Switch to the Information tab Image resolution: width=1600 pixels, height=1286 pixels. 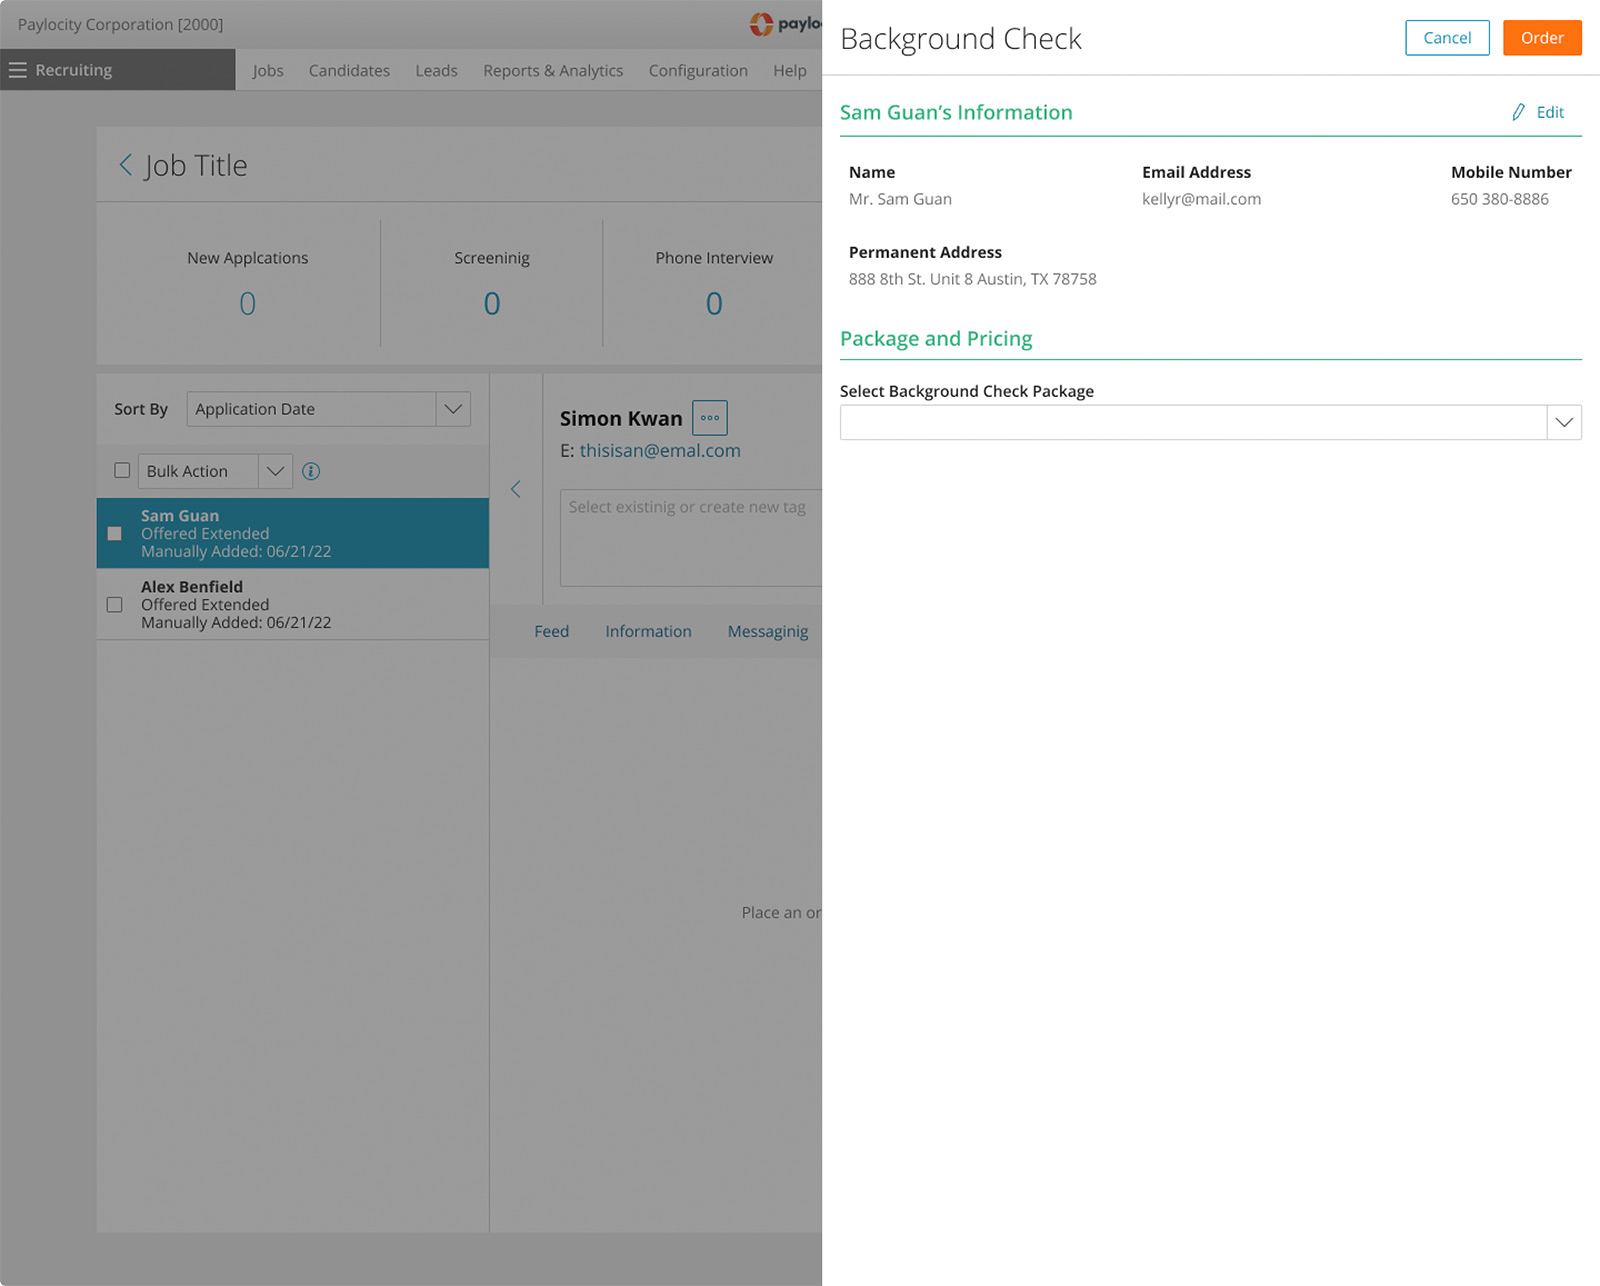coord(648,631)
